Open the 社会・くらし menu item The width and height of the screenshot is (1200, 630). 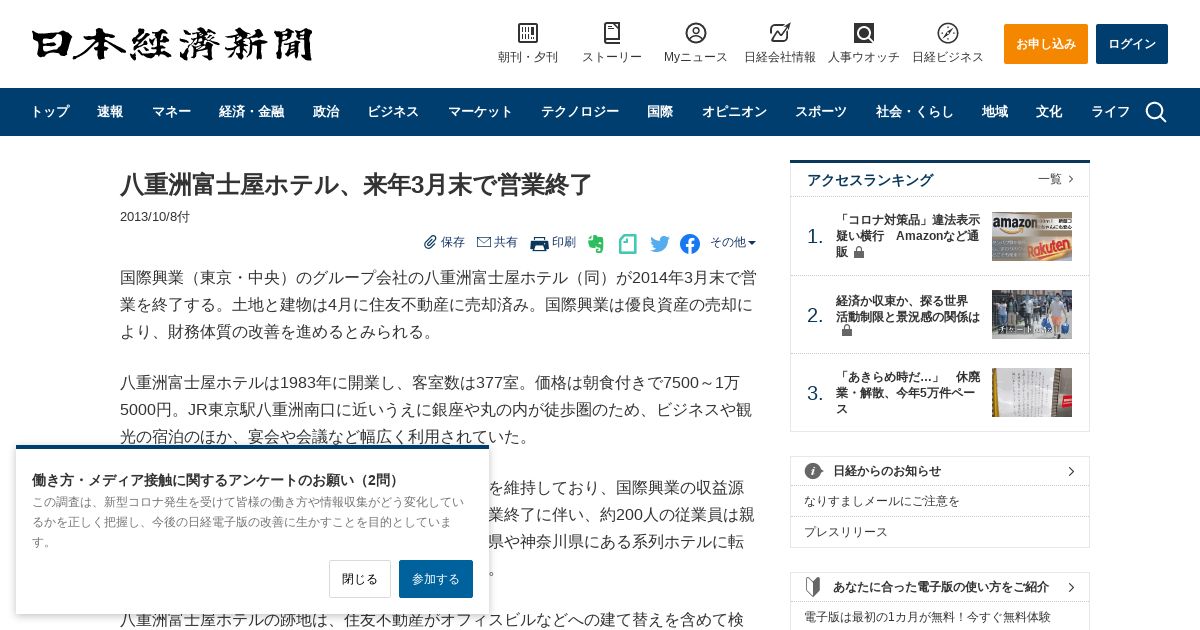[x=914, y=112]
